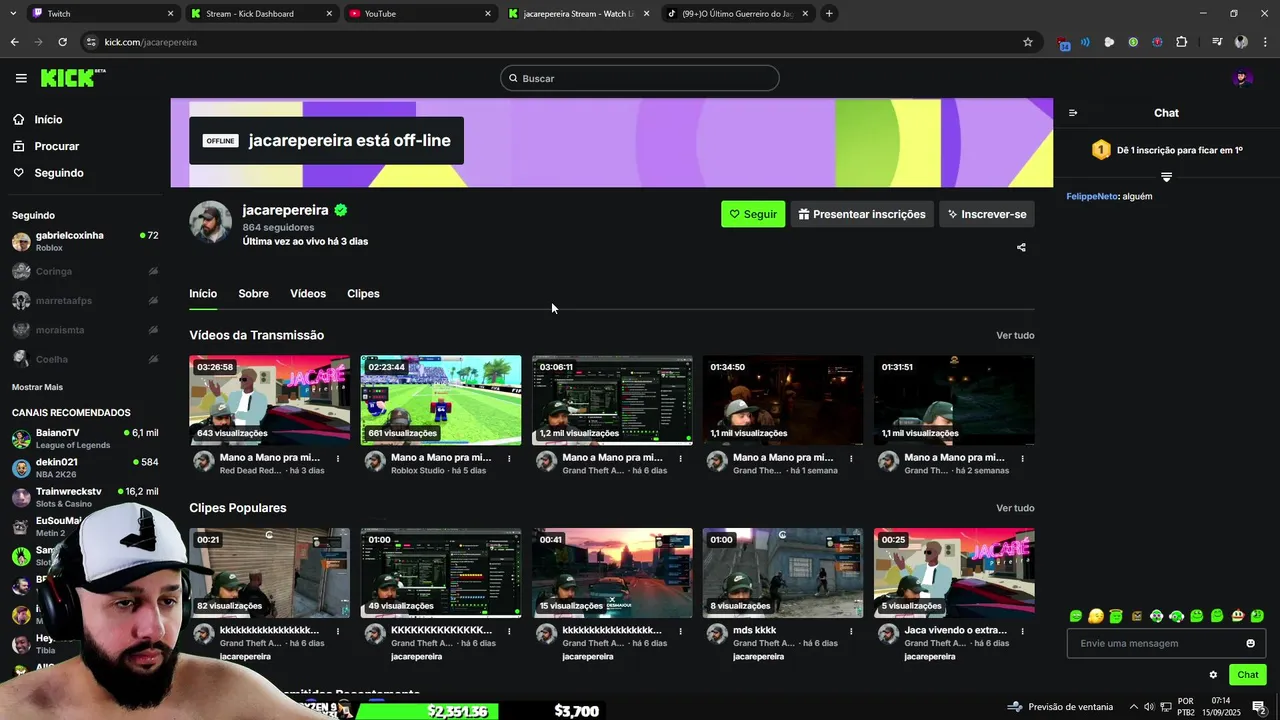The height and width of the screenshot is (720, 1280).
Task: Click Ver tudo for Vídeos da Transmissão
Action: (x=1015, y=335)
